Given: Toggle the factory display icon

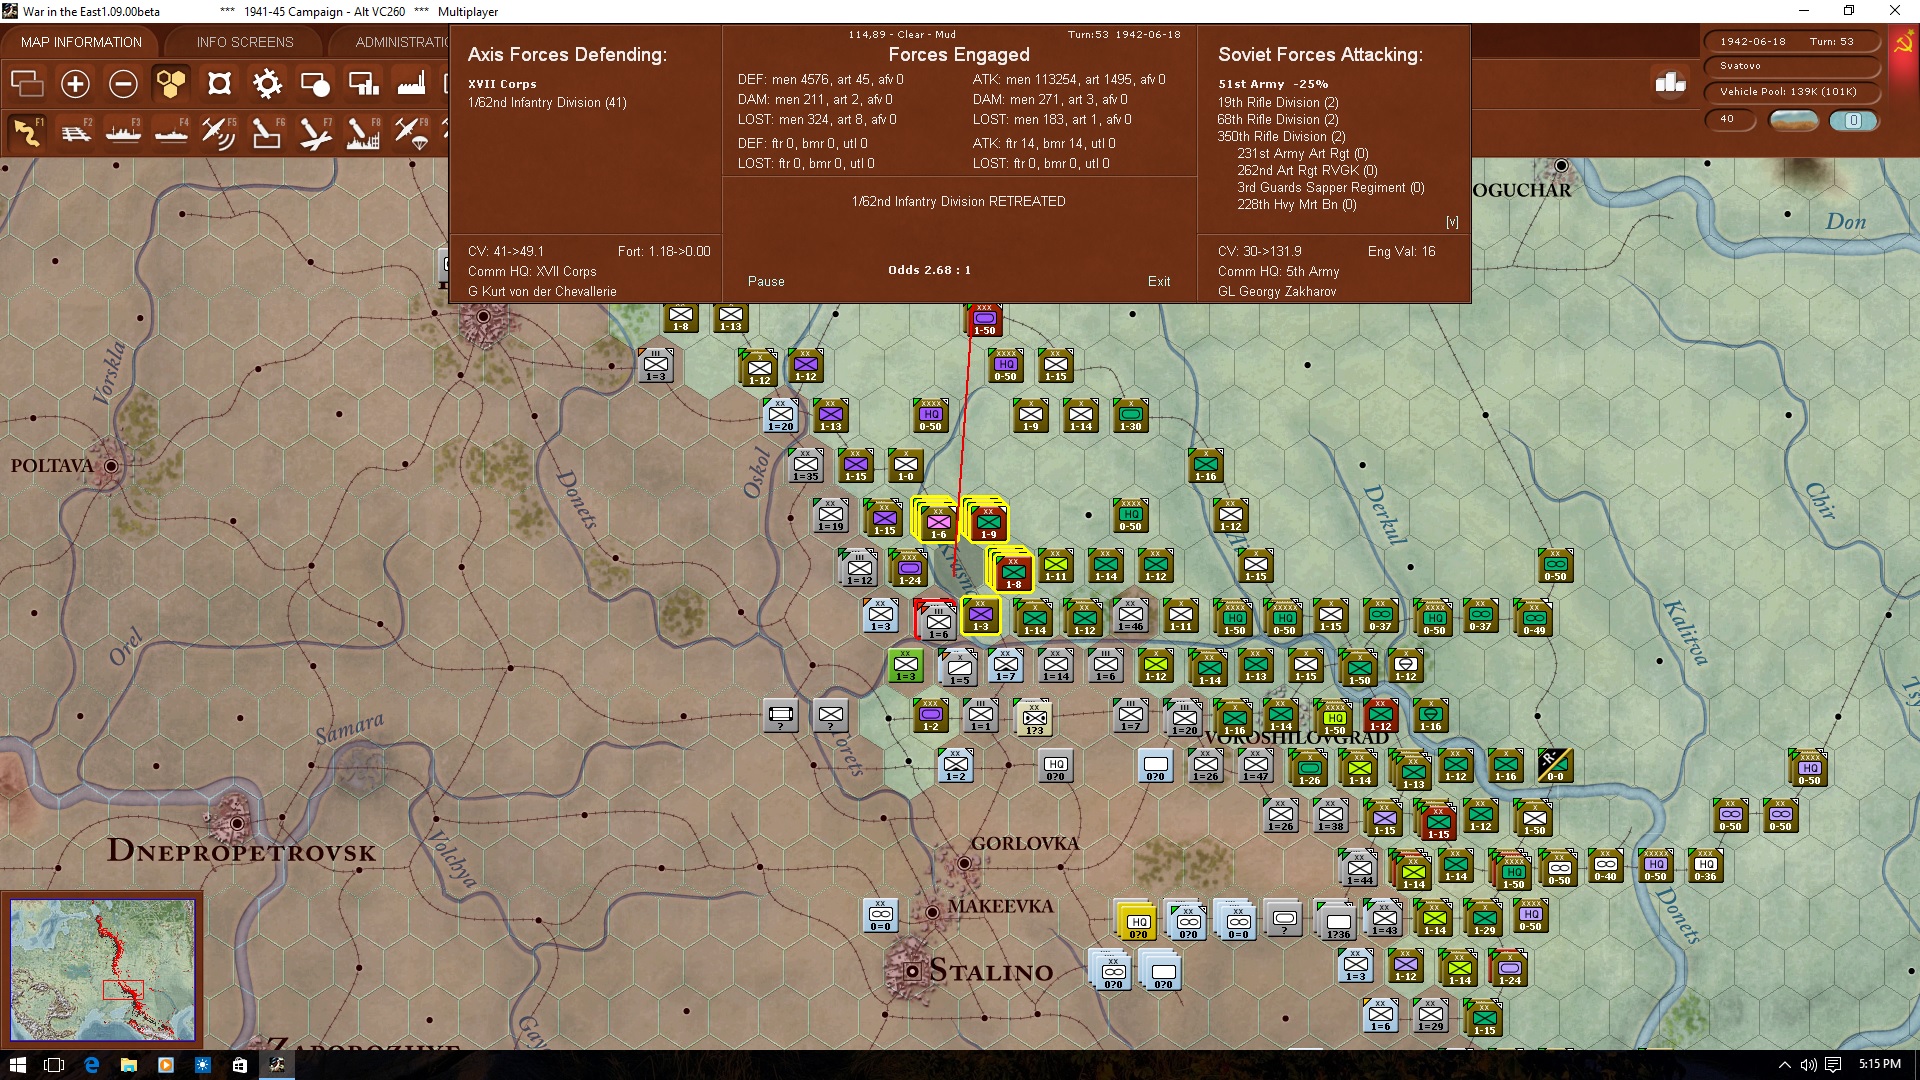Looking at the screenshot, I should coord(411,84).
